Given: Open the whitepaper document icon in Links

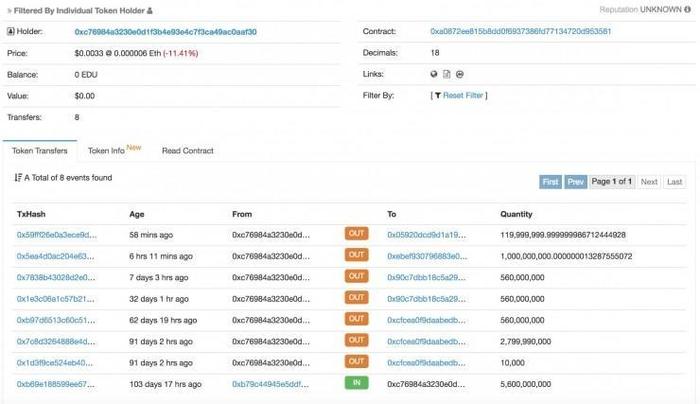Looking at the screenshot, I should [x=446, y=74].
